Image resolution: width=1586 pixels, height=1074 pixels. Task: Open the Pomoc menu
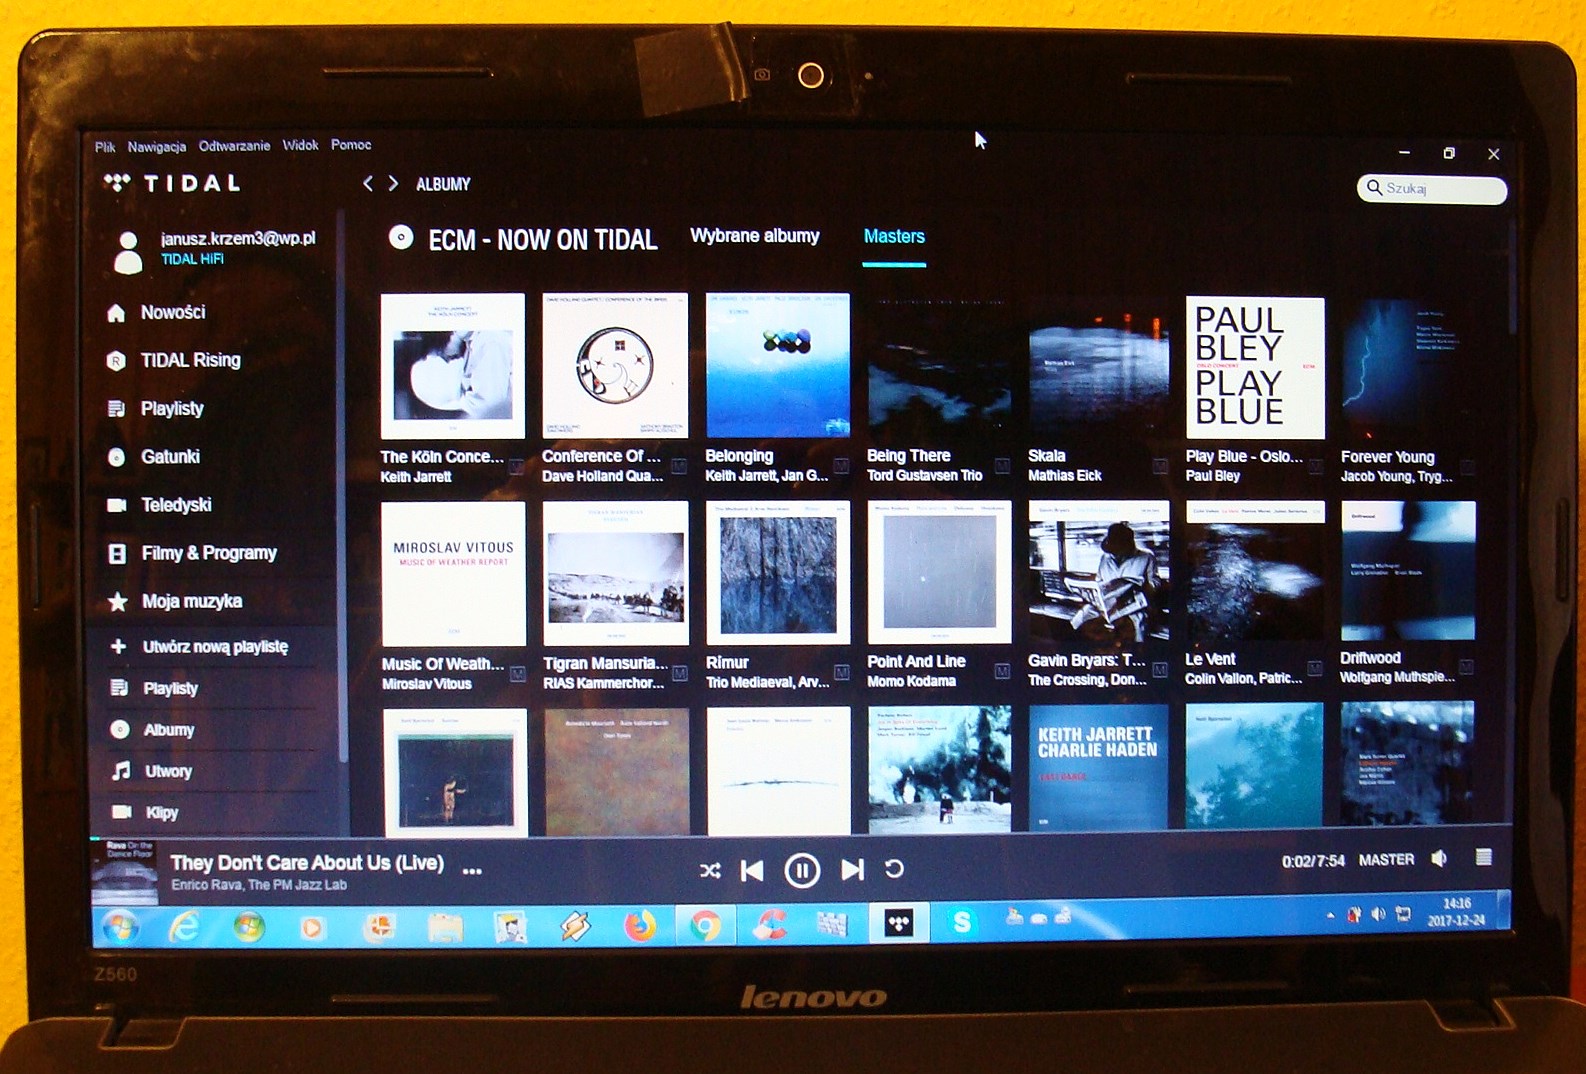[x=351, y=144]
